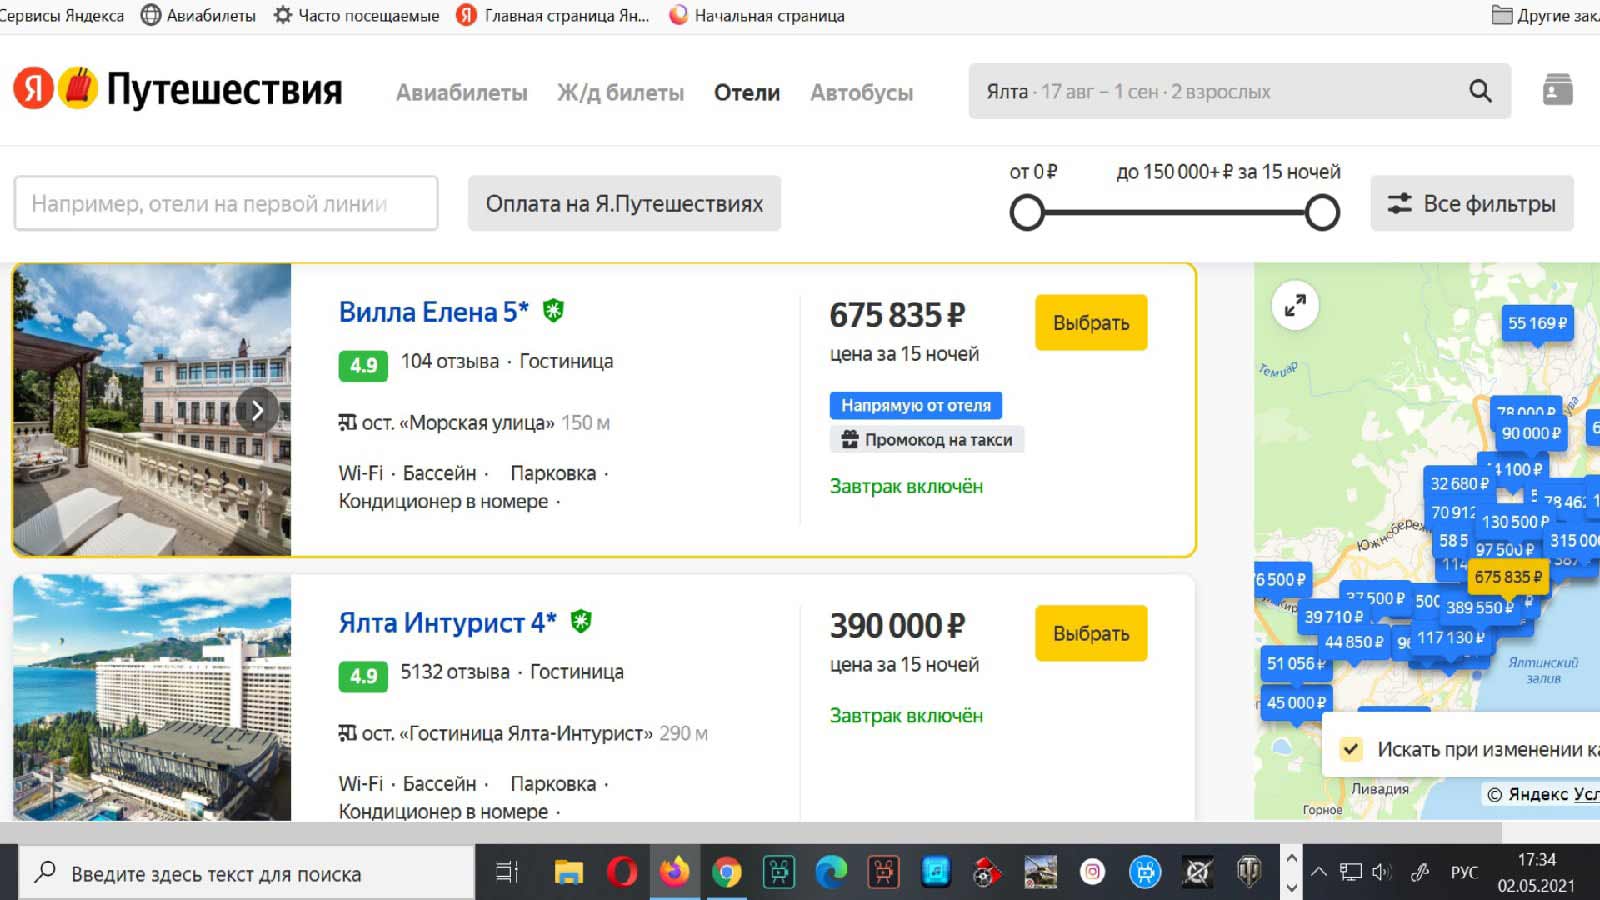Viewport: 1600px width, 900px height.
Task: Expand the map to fullscreen
Action: pyautogui.click(x=1295, y=305)
